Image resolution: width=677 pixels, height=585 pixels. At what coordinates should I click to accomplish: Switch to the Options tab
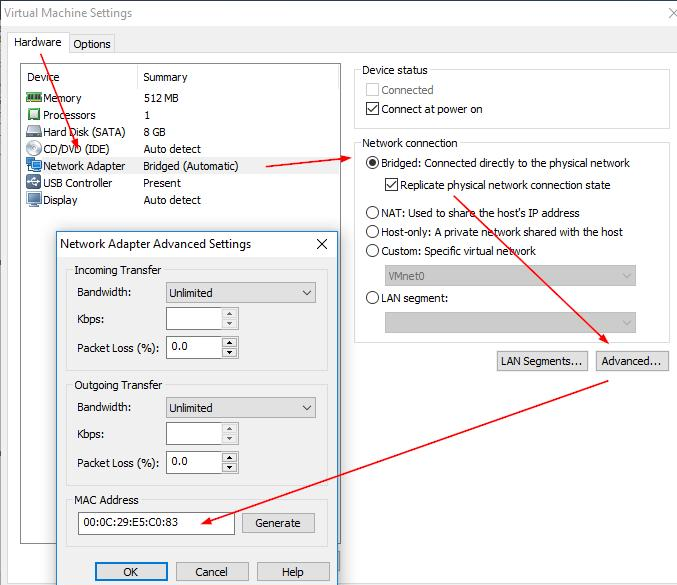92,44
